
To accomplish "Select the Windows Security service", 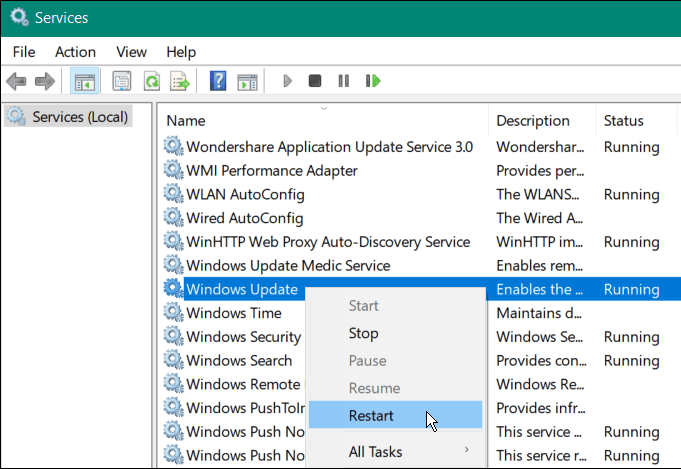I will (x=243, y=337).
